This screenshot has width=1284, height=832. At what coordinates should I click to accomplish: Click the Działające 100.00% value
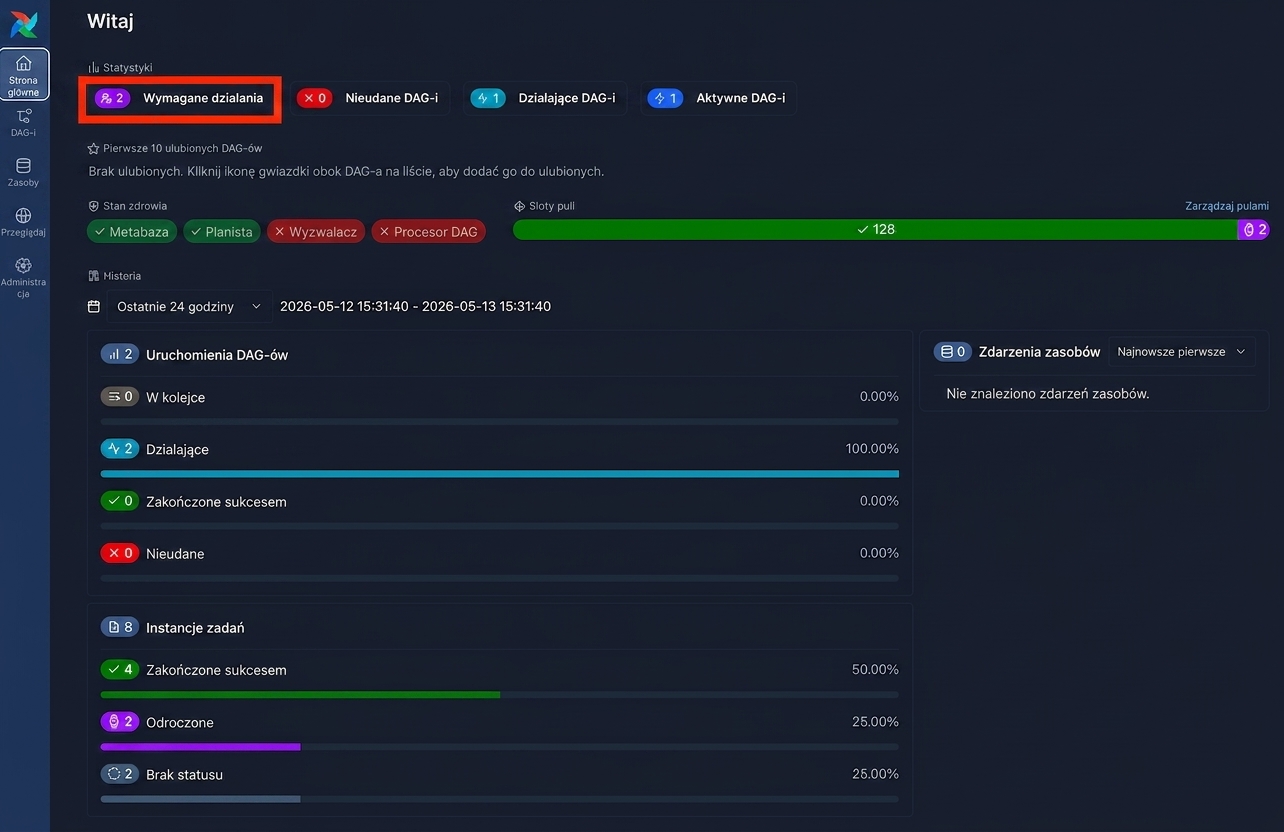click(872, 448)
